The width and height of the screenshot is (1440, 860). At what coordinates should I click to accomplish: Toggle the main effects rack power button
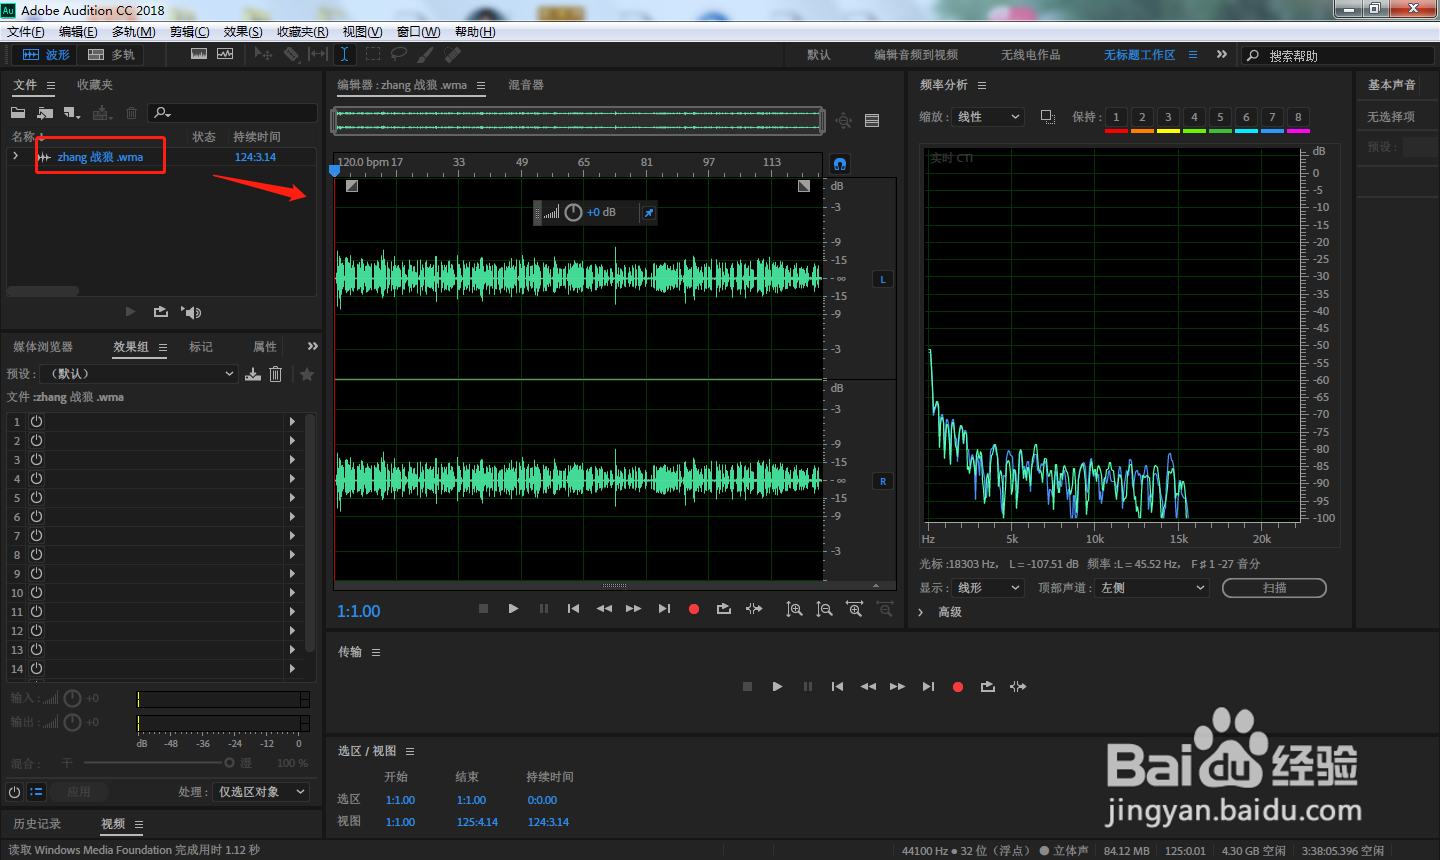15,792
